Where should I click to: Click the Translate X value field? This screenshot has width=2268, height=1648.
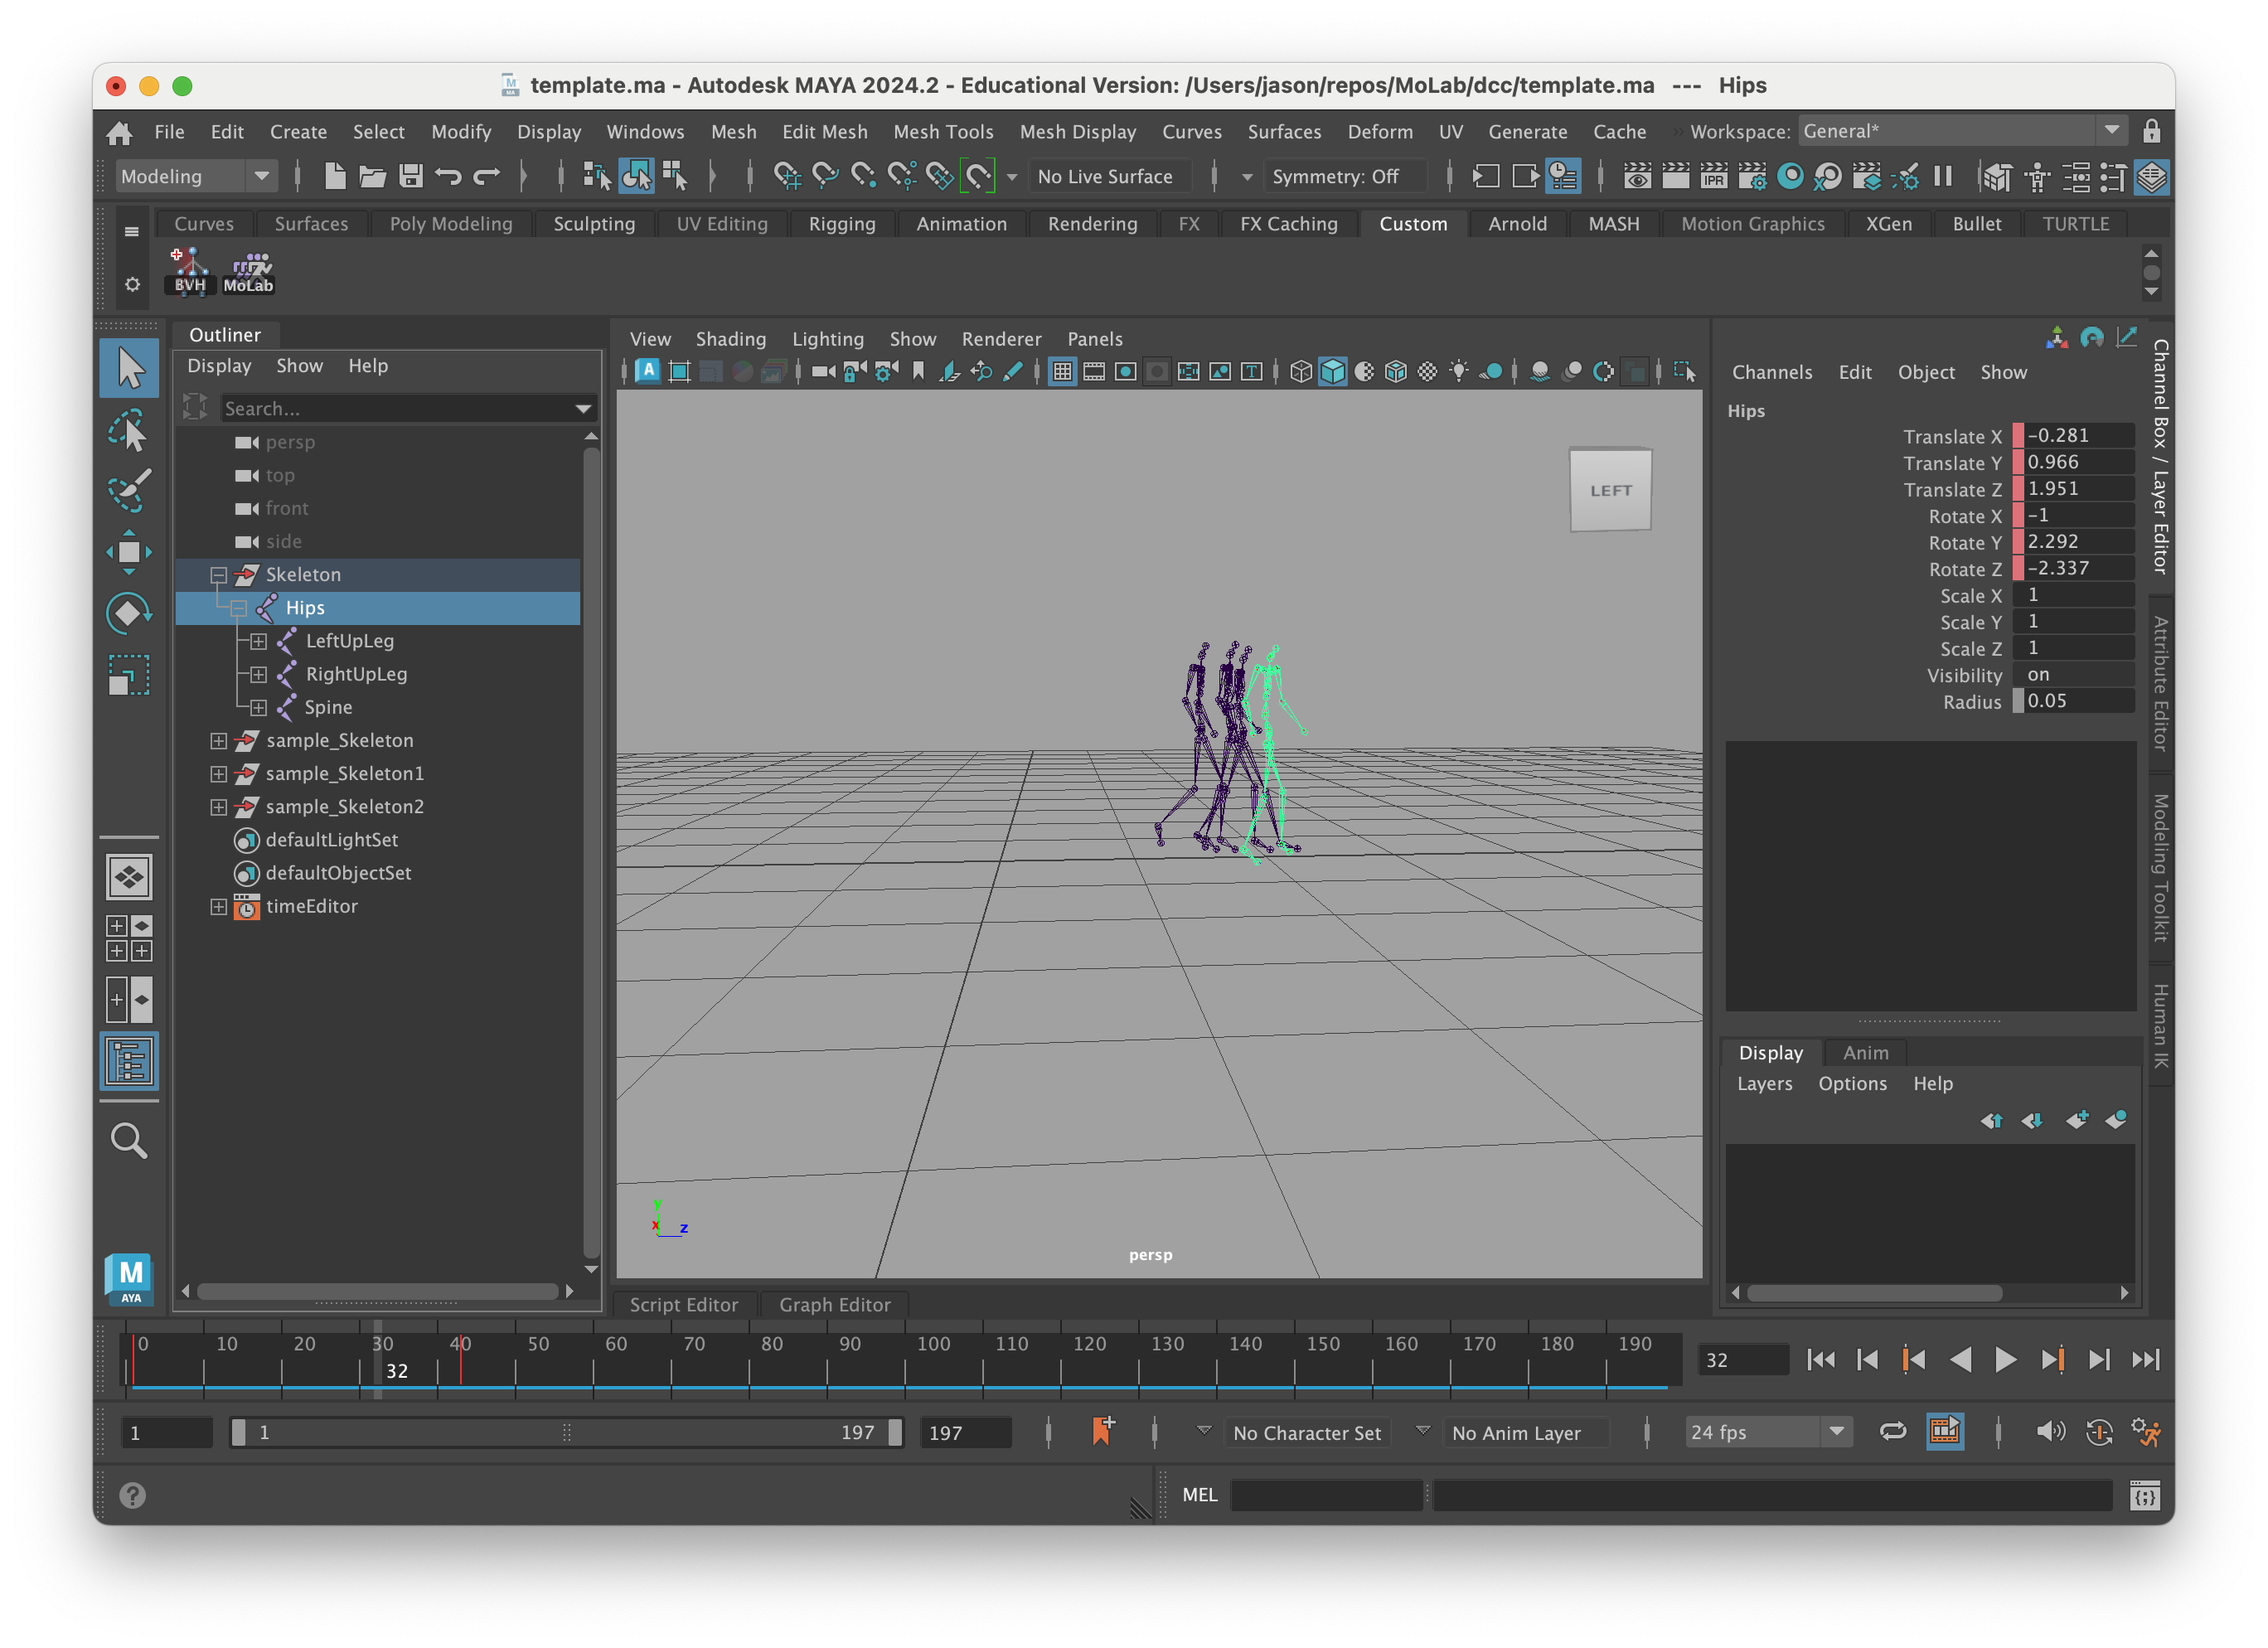(2078, 436)
